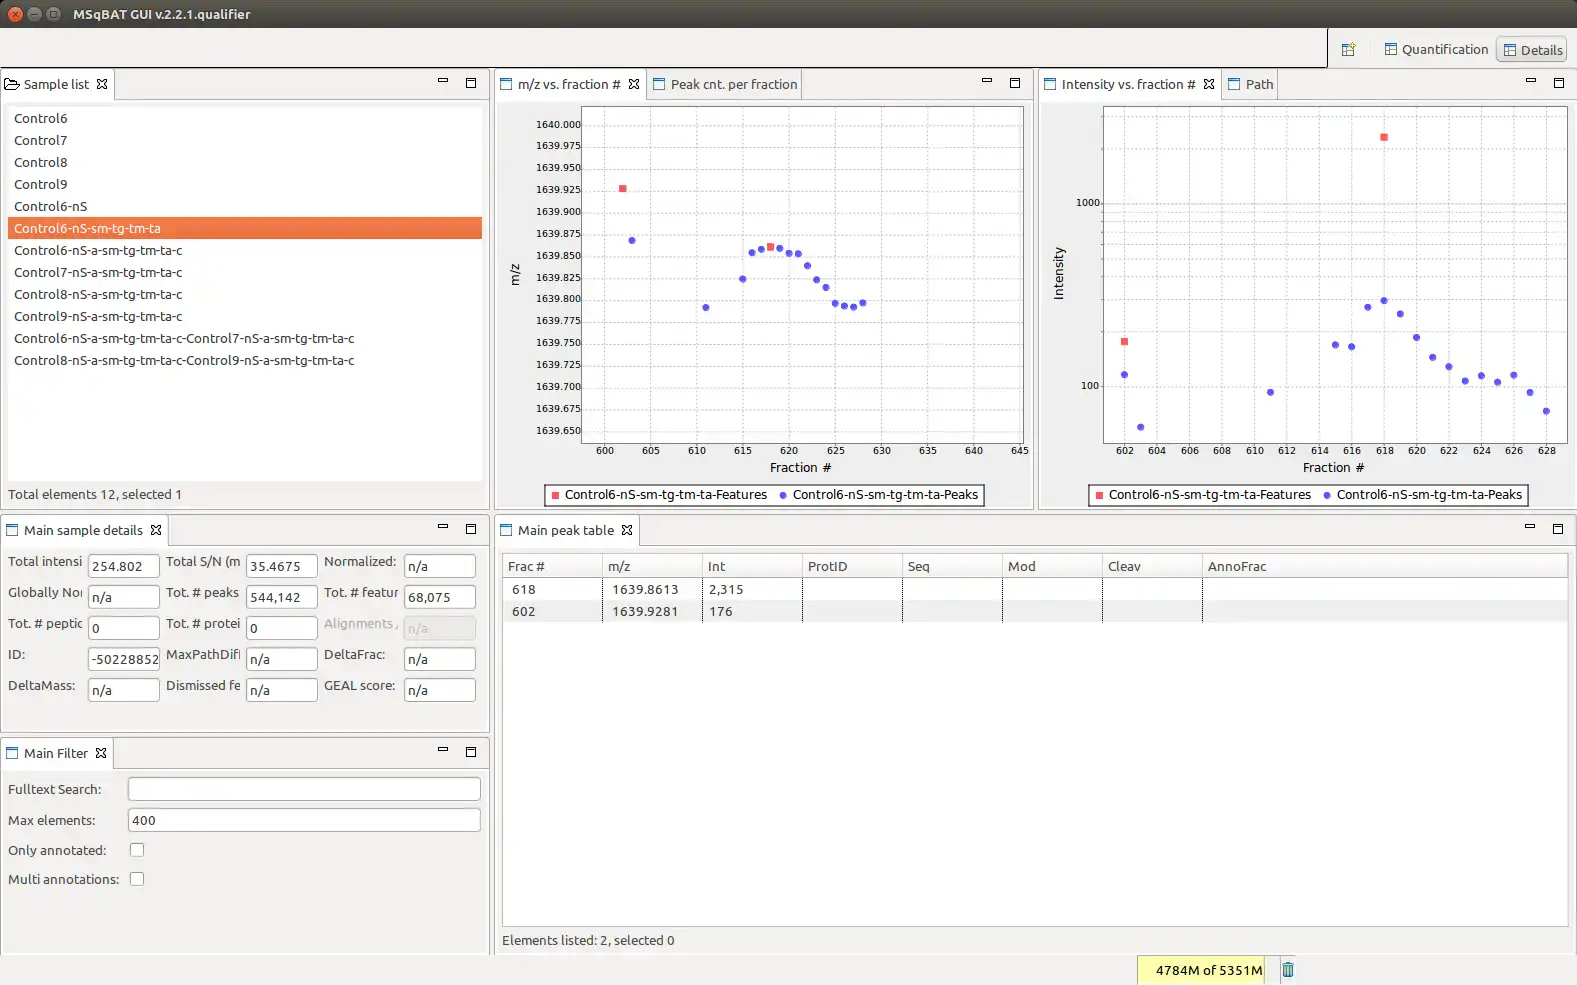Screen dimensions: 1577x985
Task: Maximize the Main peak table panel
Action: point(1557,529)
